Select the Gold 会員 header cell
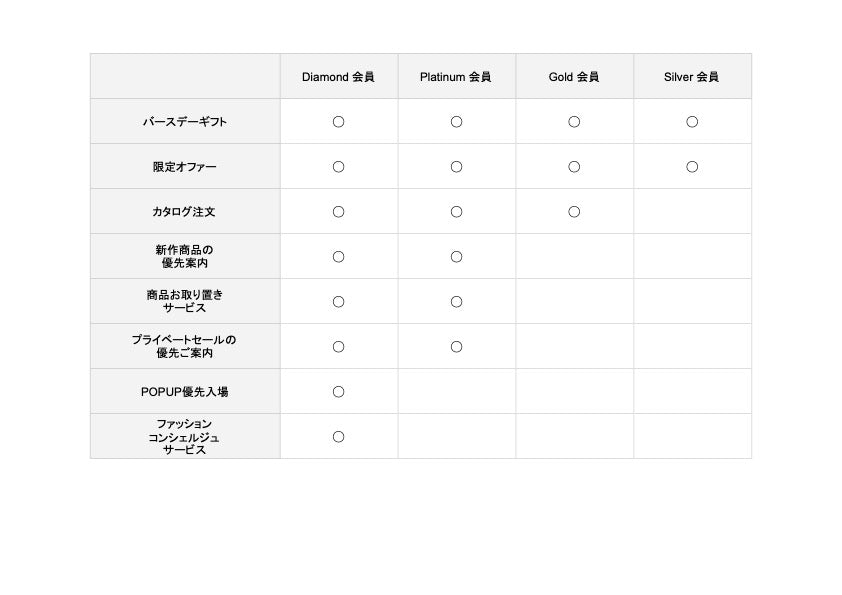This screenshot has height=595, width=842. tap(574, 77)
